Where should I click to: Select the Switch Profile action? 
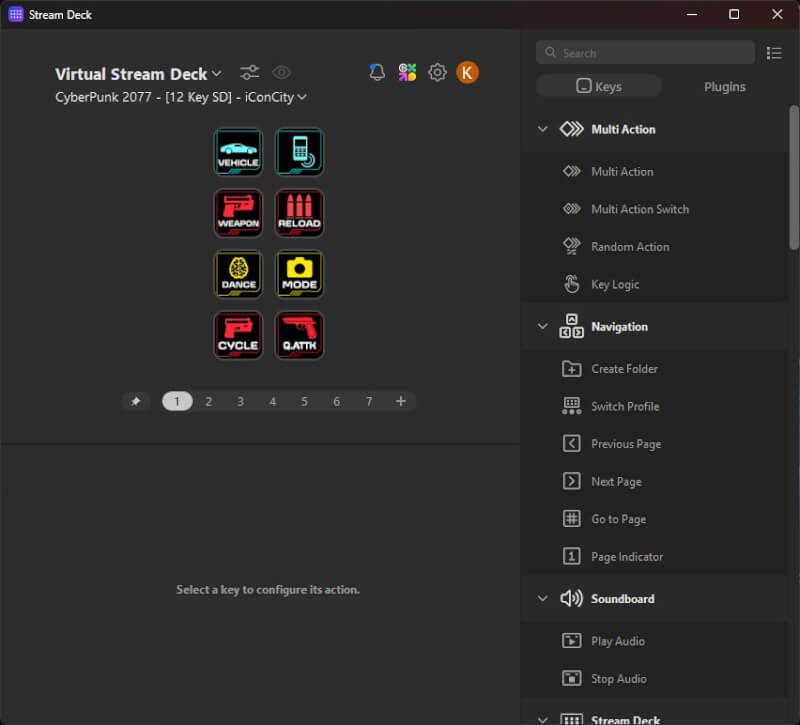click(655, 406)
